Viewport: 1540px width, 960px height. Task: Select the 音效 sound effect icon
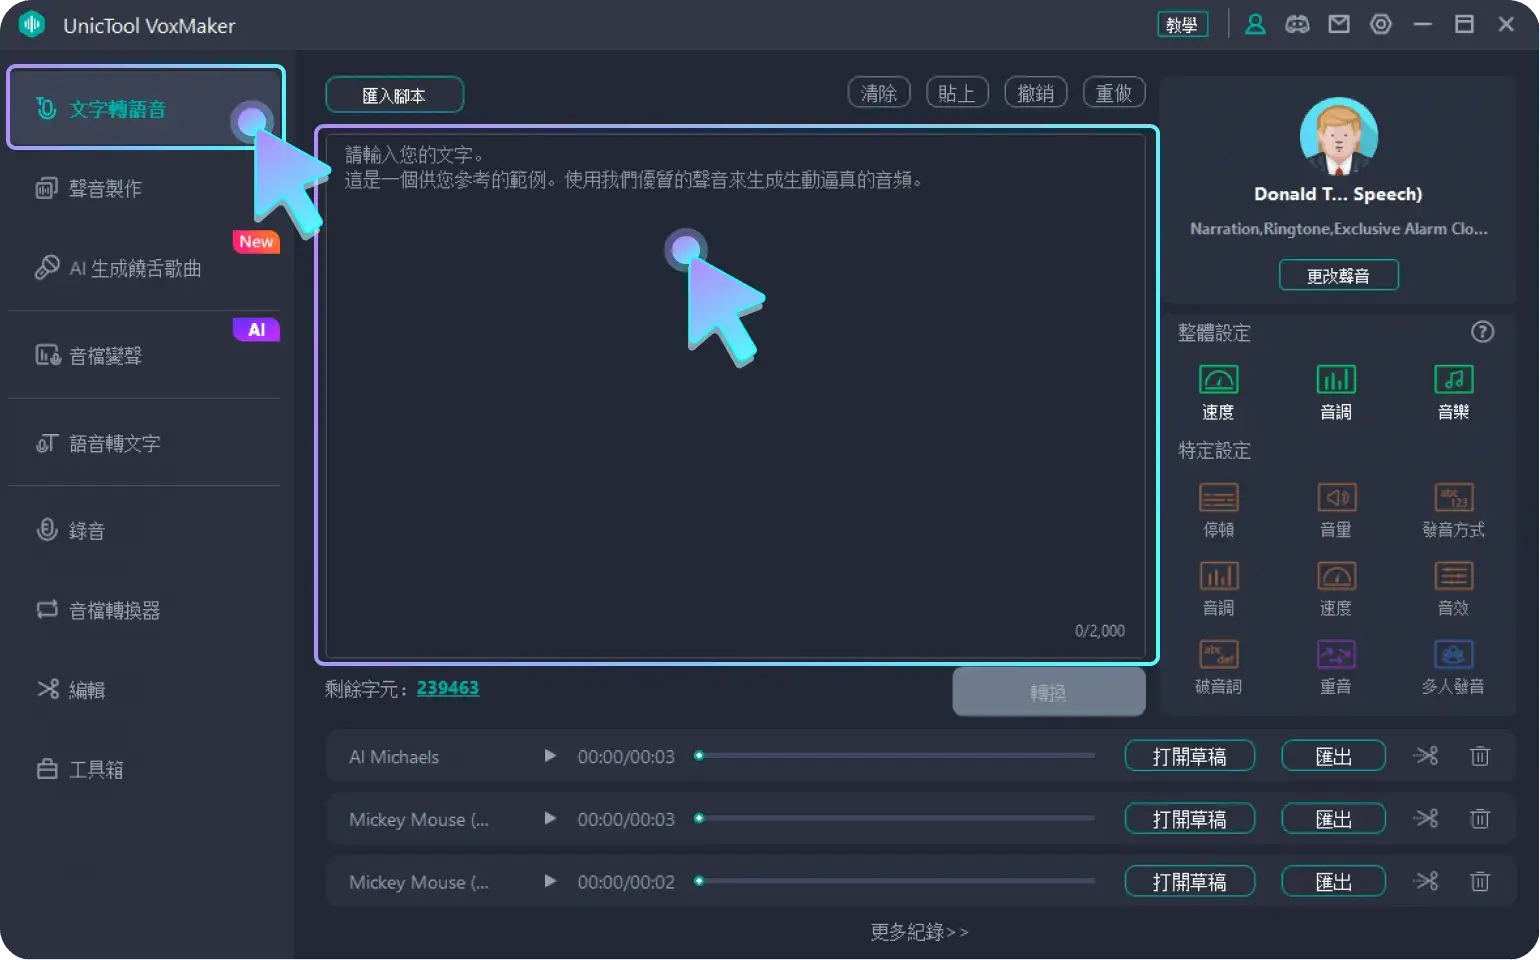coord(1454,576)
